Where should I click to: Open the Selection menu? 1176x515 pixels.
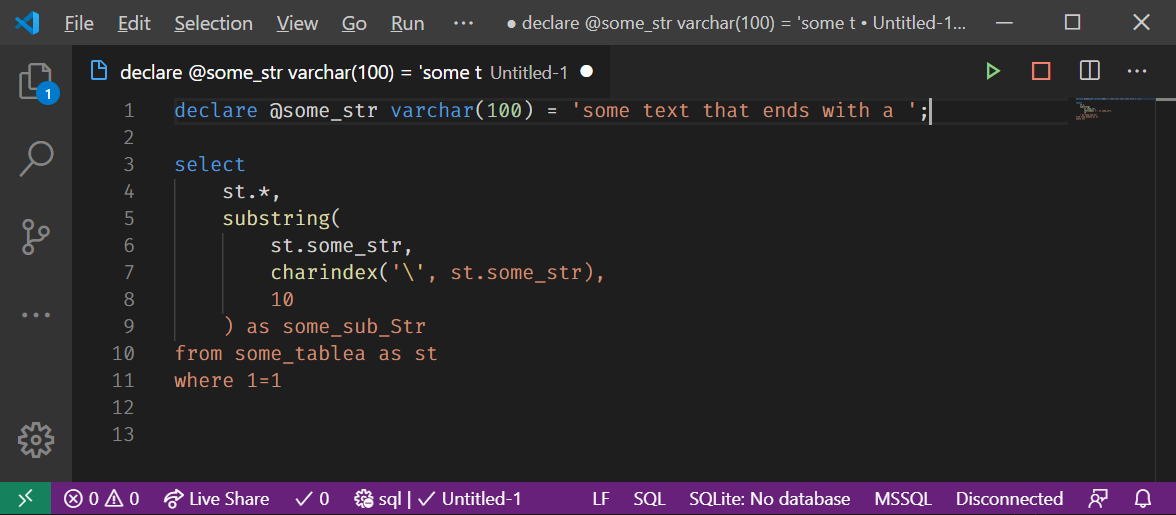tap(213, 23)
